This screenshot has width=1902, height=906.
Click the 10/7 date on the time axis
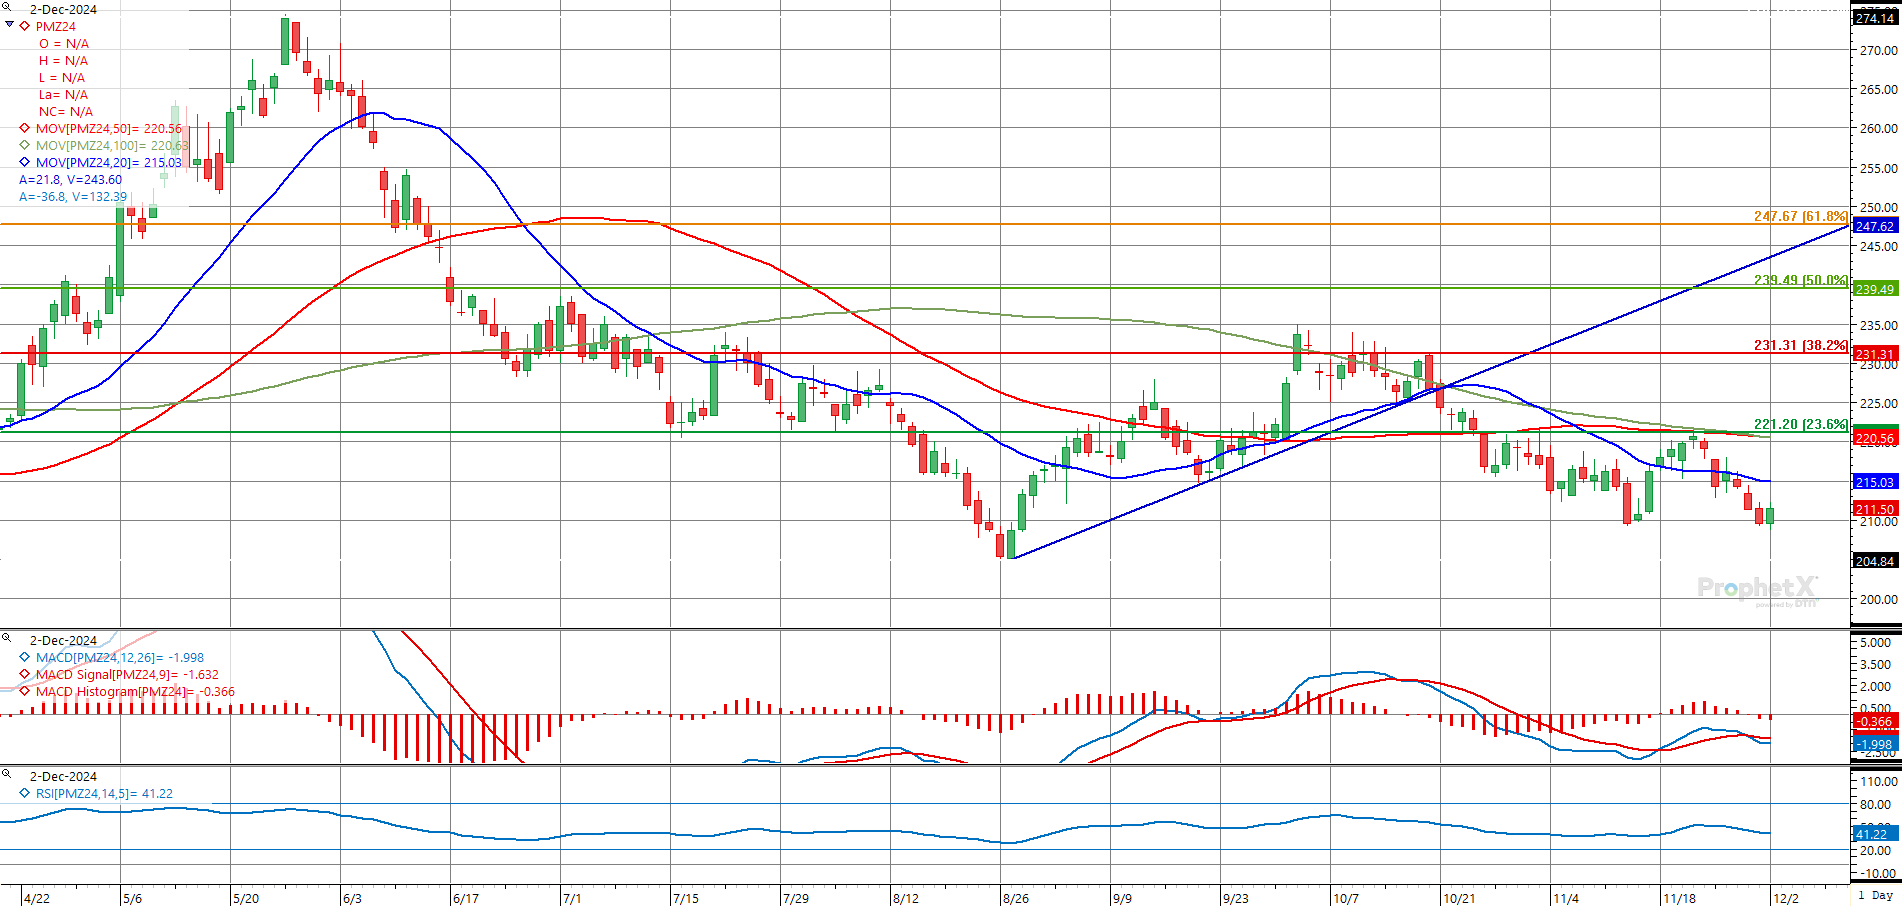tap(1346, 898)
